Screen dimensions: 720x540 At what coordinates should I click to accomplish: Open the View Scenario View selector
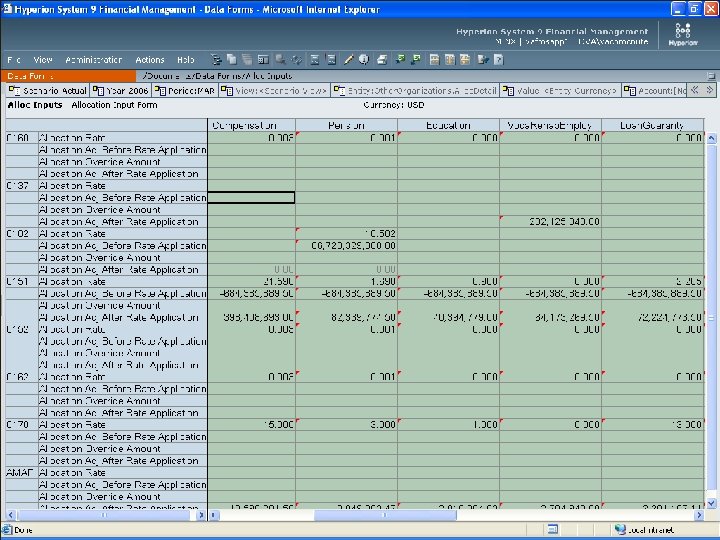coord(275,90)
